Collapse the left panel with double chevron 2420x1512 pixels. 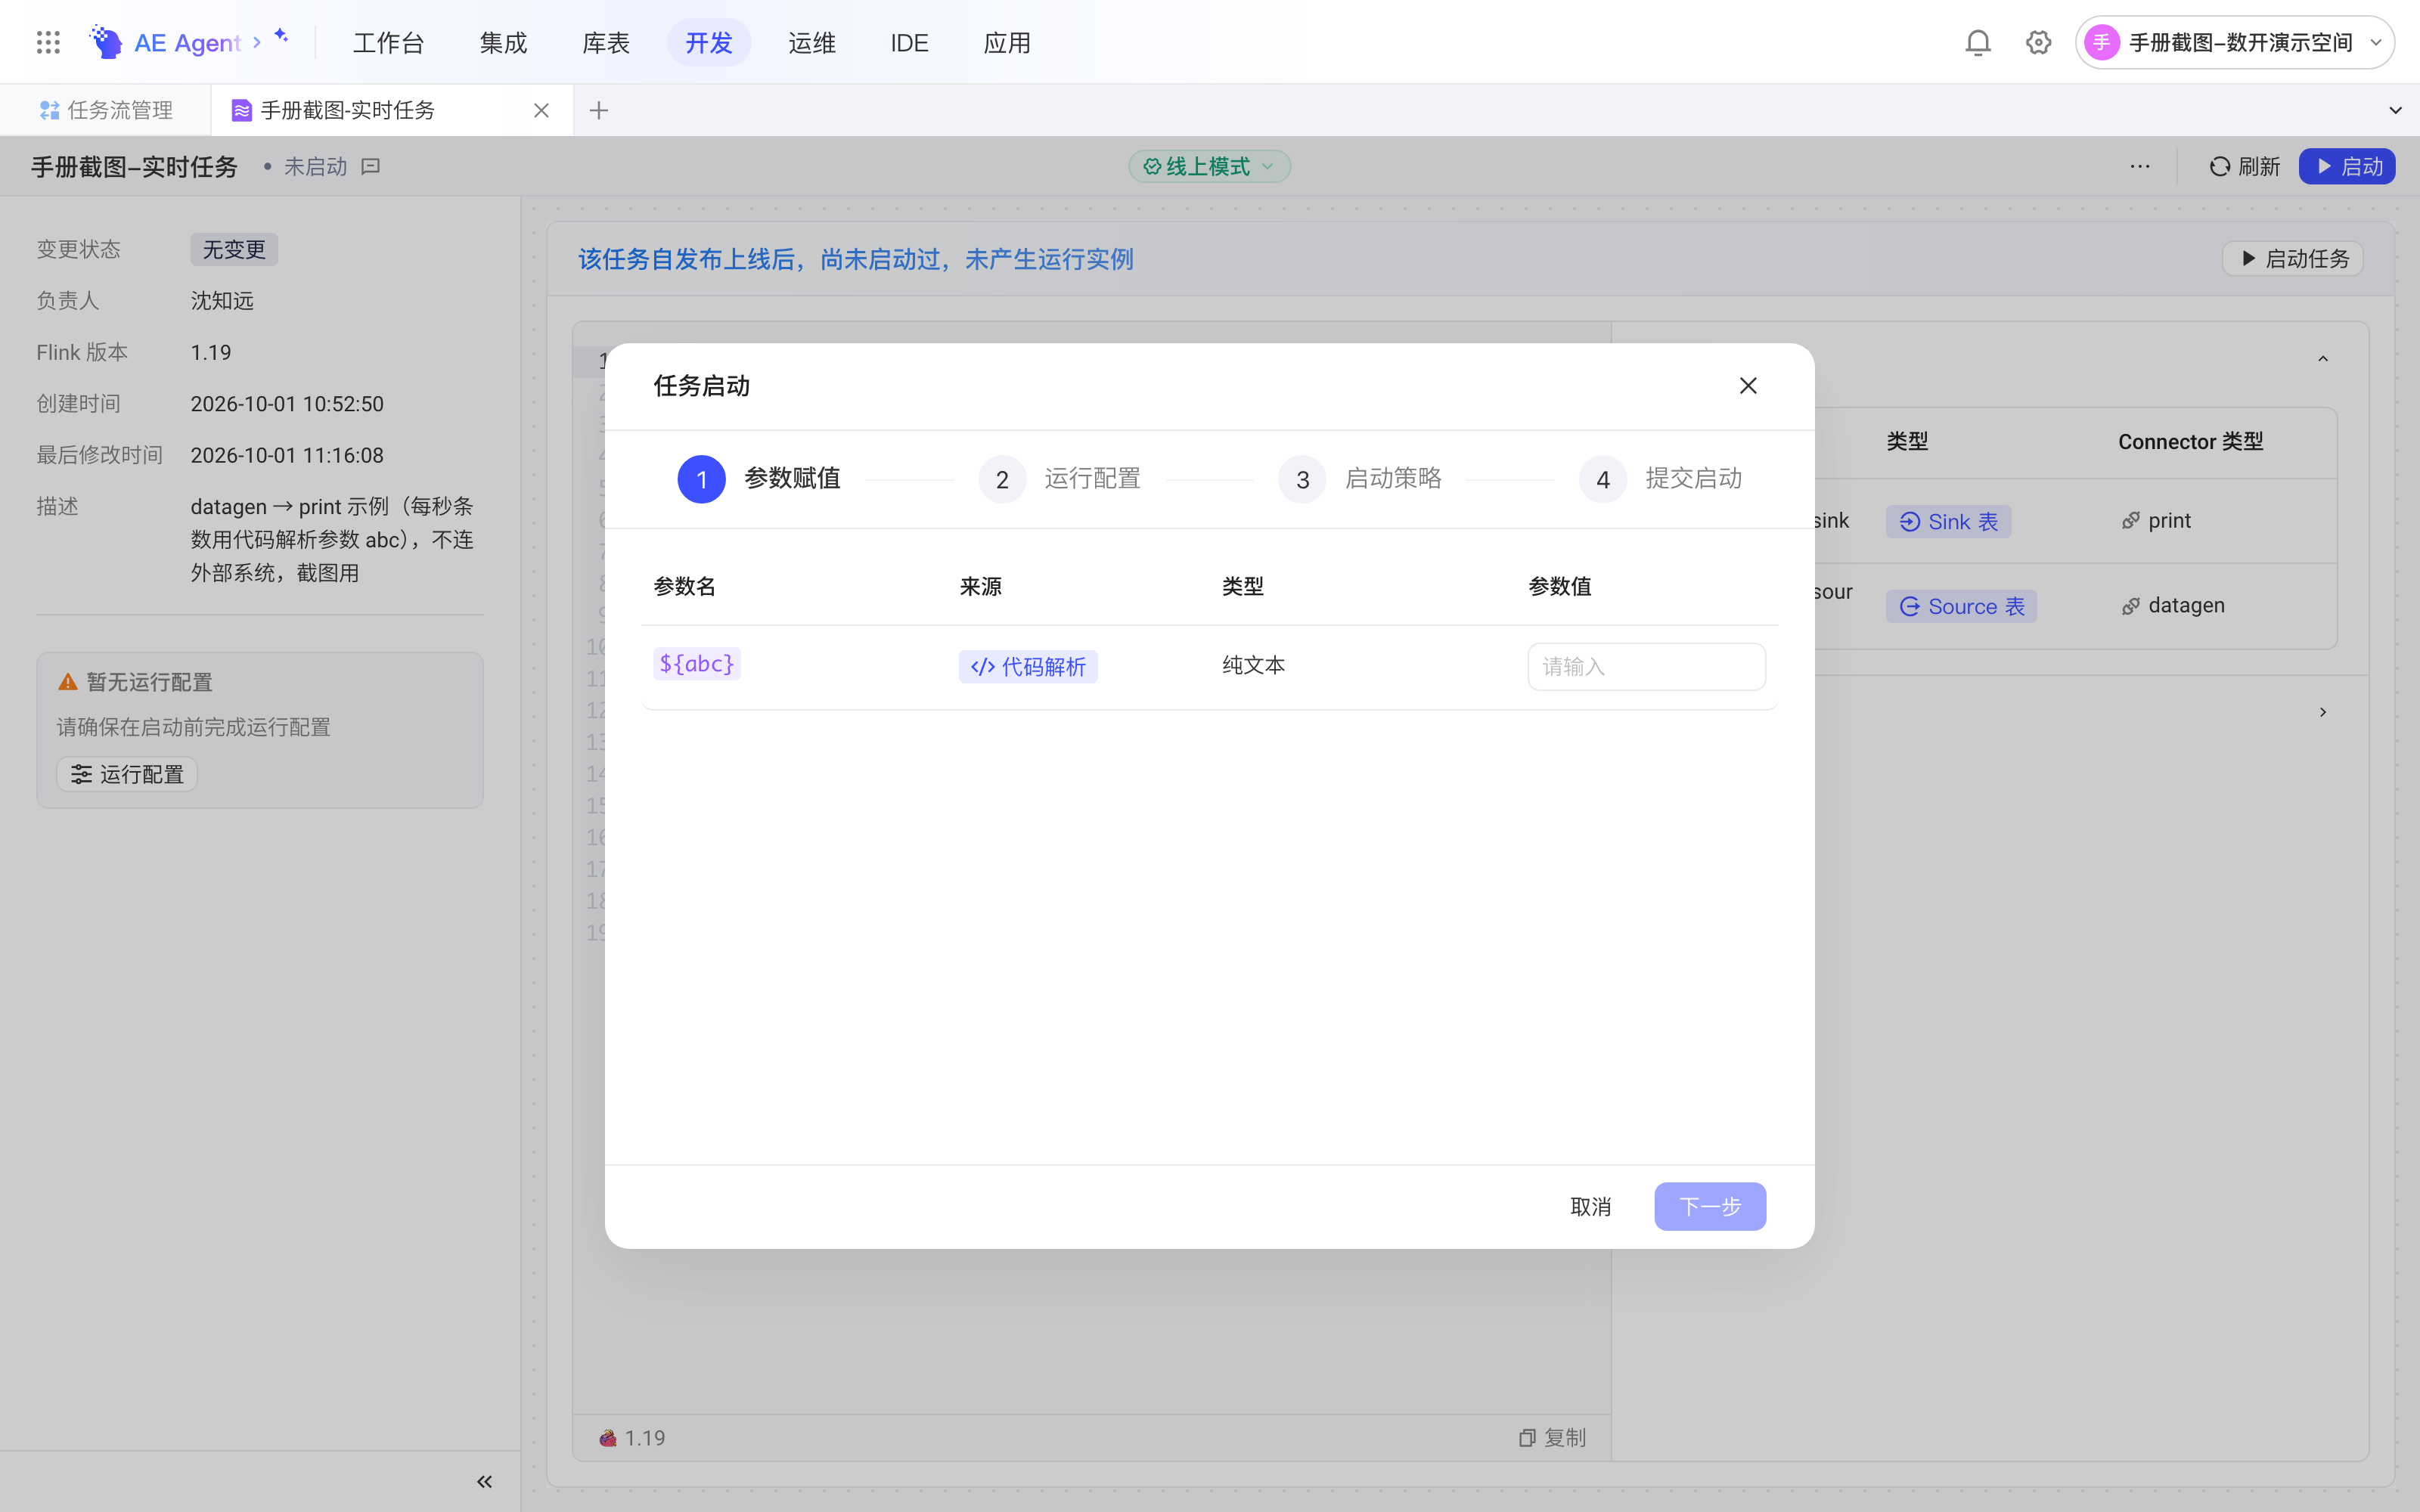484,1481
